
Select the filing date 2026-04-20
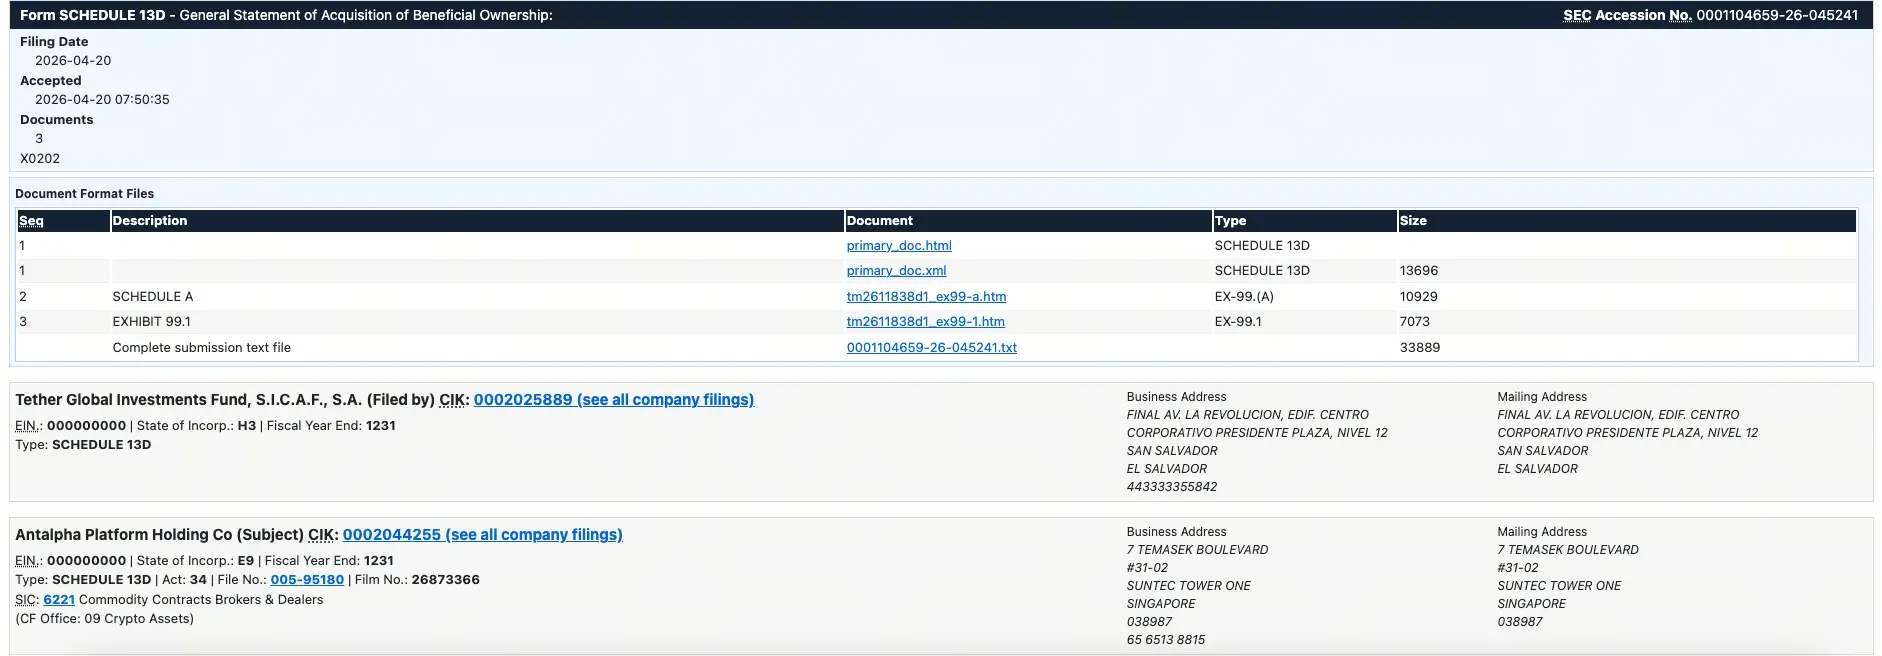(x=73, y=61)
